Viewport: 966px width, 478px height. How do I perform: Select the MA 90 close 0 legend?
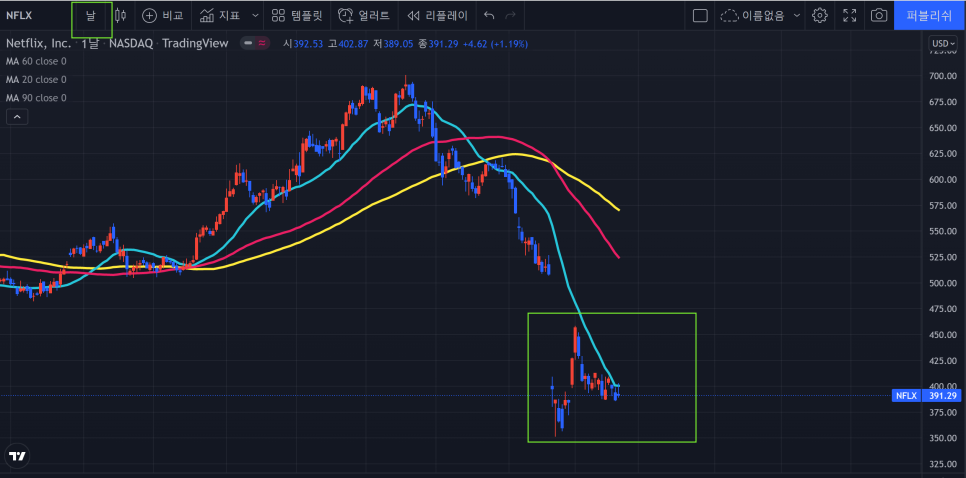tap(36, 98)
